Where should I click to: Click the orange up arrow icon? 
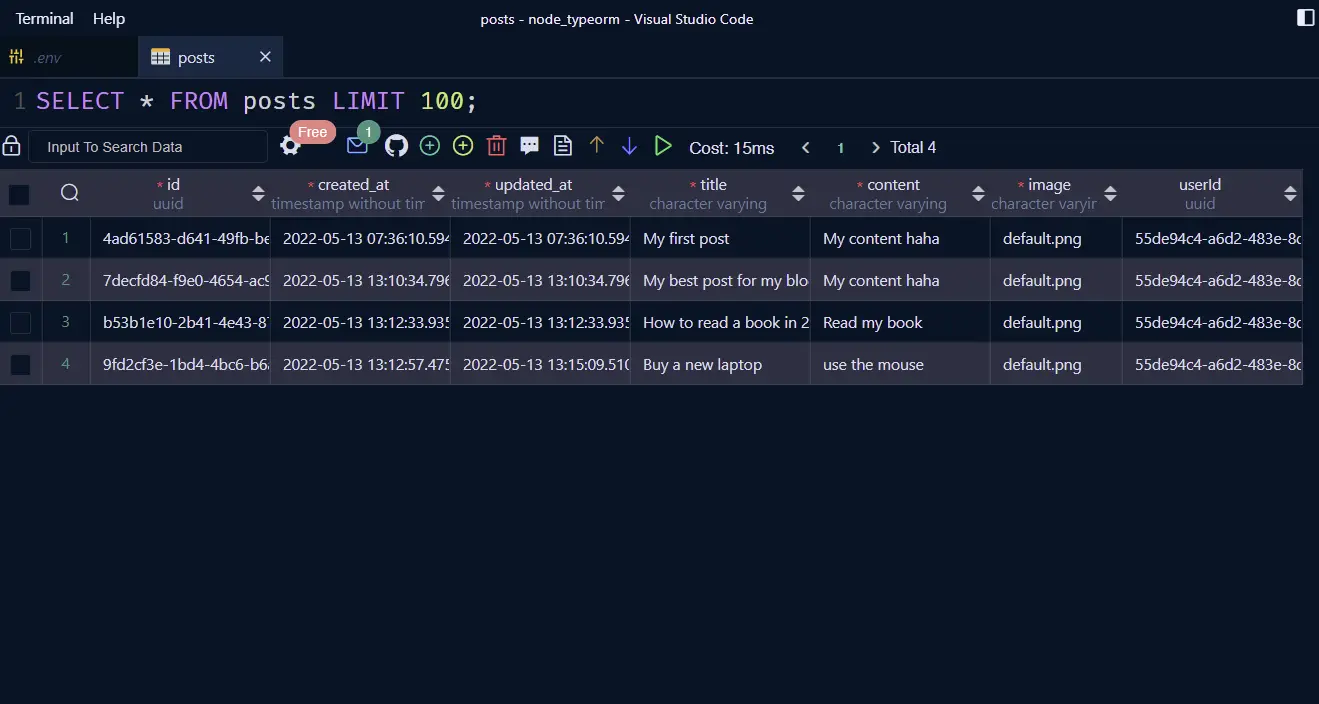click(x=597, y=146)
